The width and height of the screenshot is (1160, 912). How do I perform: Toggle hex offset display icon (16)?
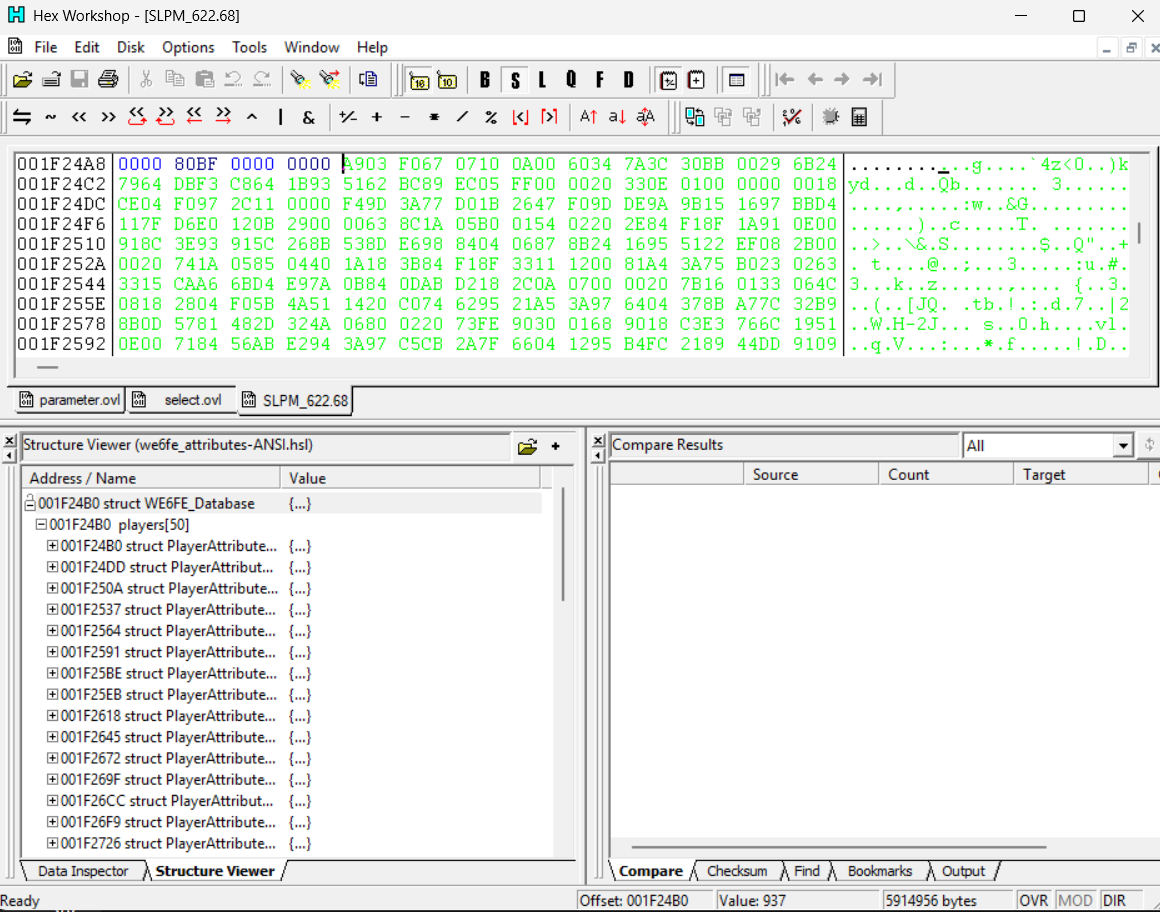[419, 80]
